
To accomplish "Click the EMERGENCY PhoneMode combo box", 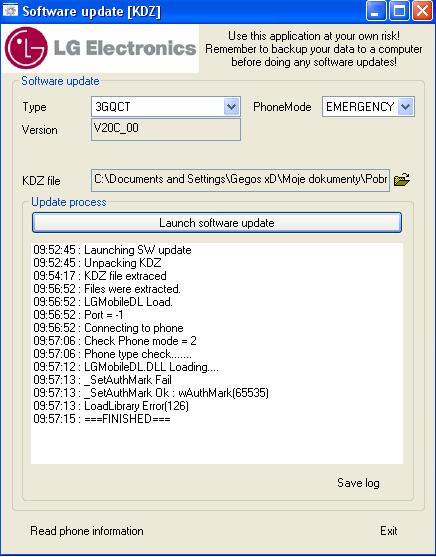I will coord(368,107).
